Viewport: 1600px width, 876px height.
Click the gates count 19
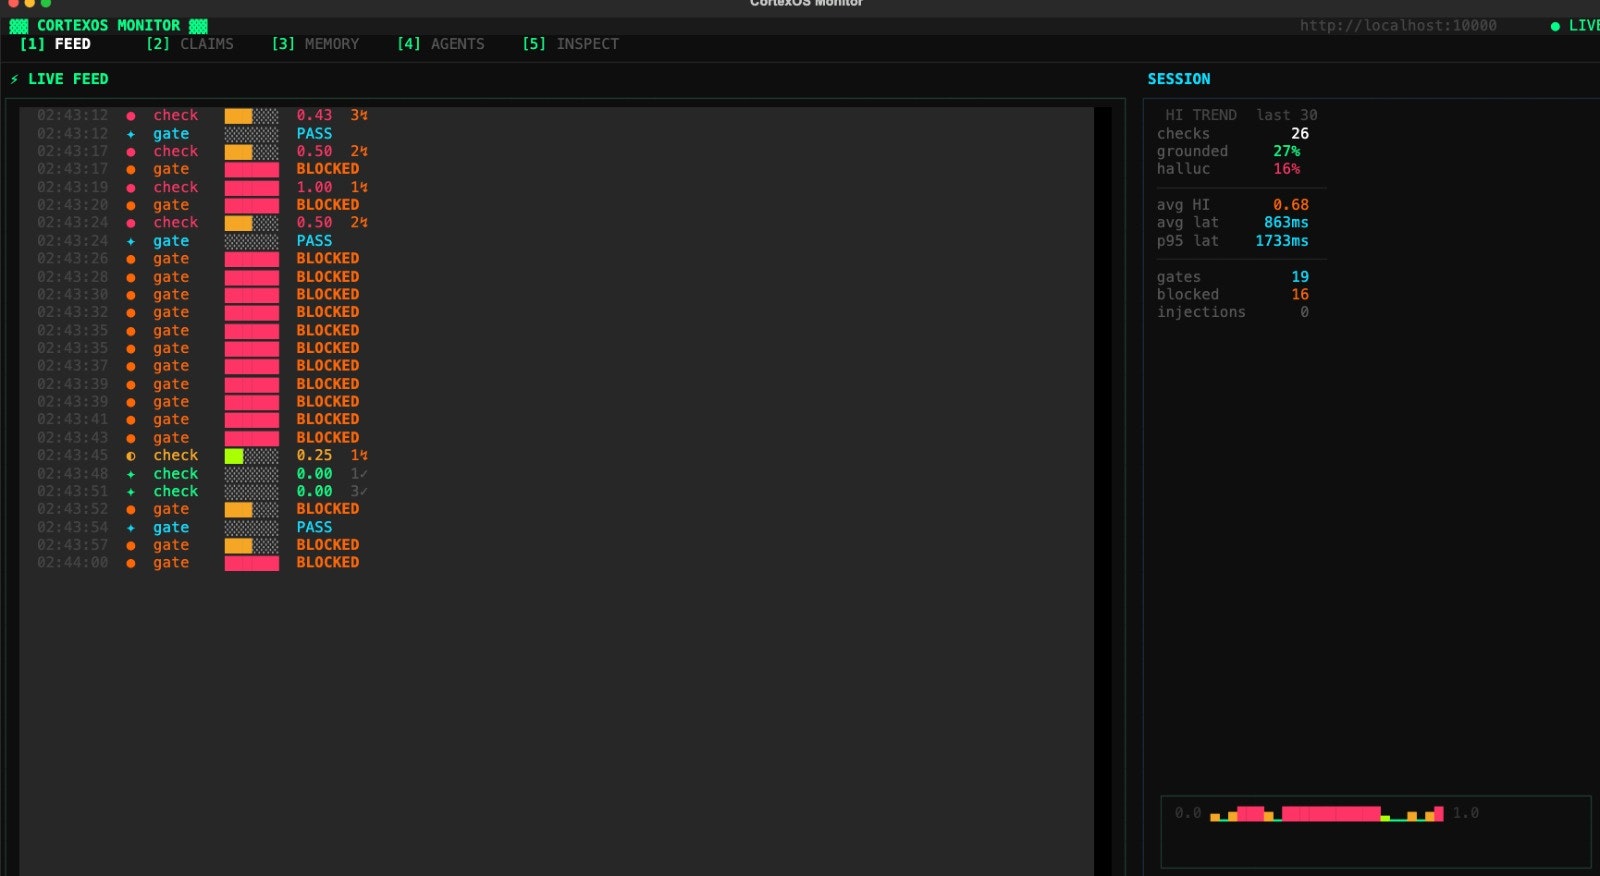point(1300,277)
